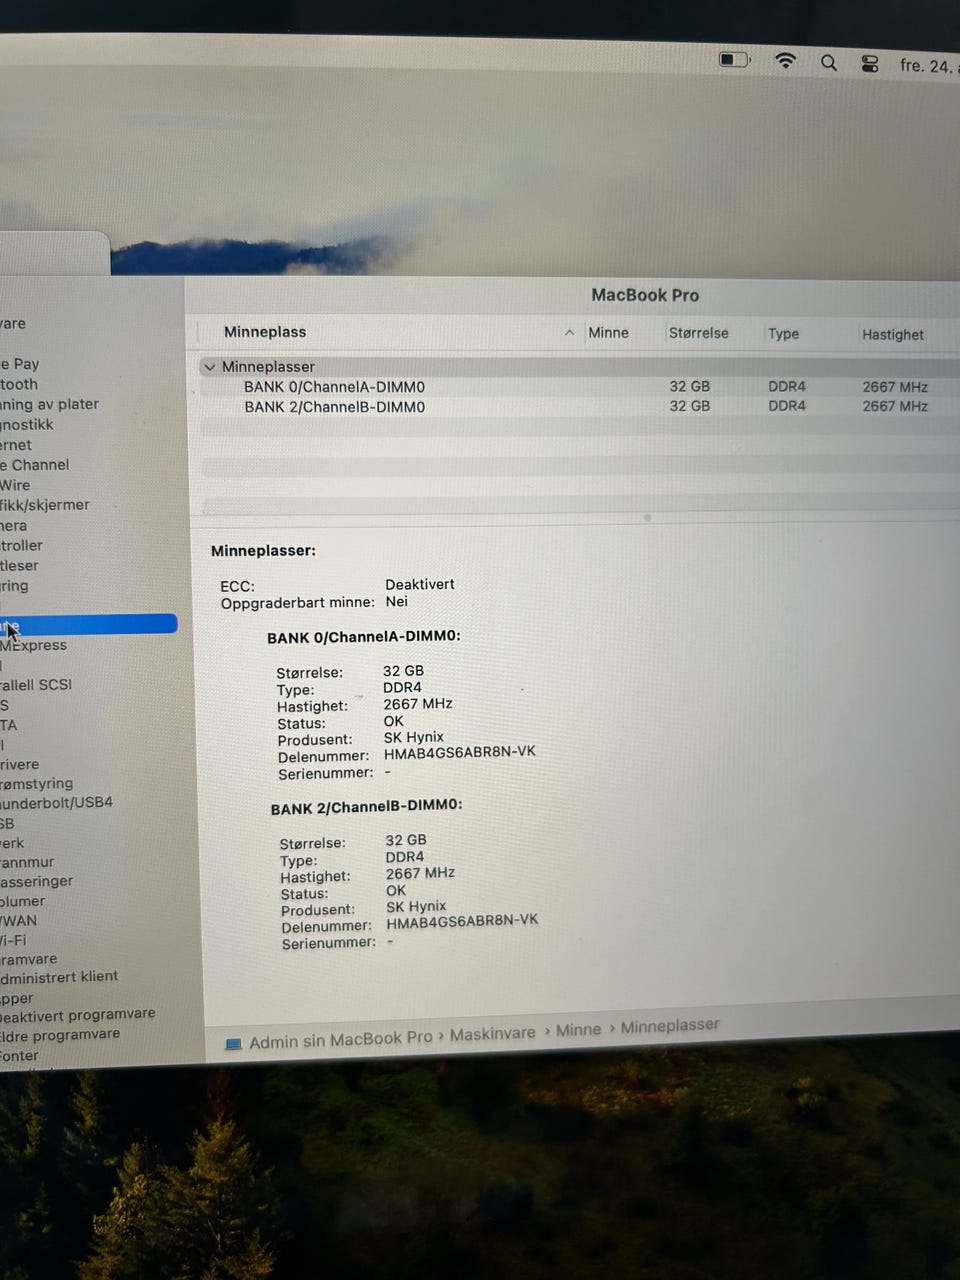Select 'tooth' (Bluetooth) sidebar item

point(19,384)
